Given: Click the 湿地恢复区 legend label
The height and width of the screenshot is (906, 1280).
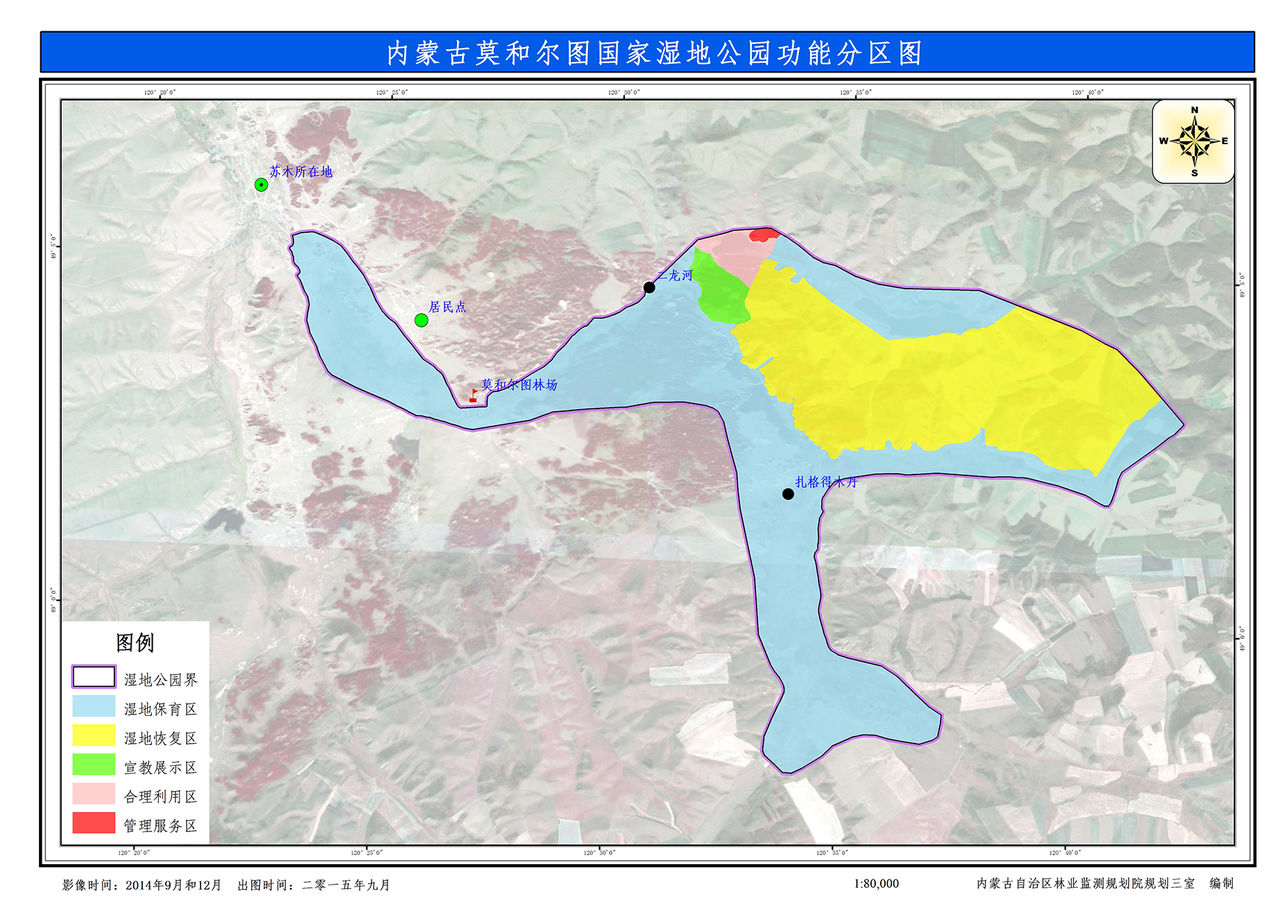Looking at the screenshot, I should point(160,738).
